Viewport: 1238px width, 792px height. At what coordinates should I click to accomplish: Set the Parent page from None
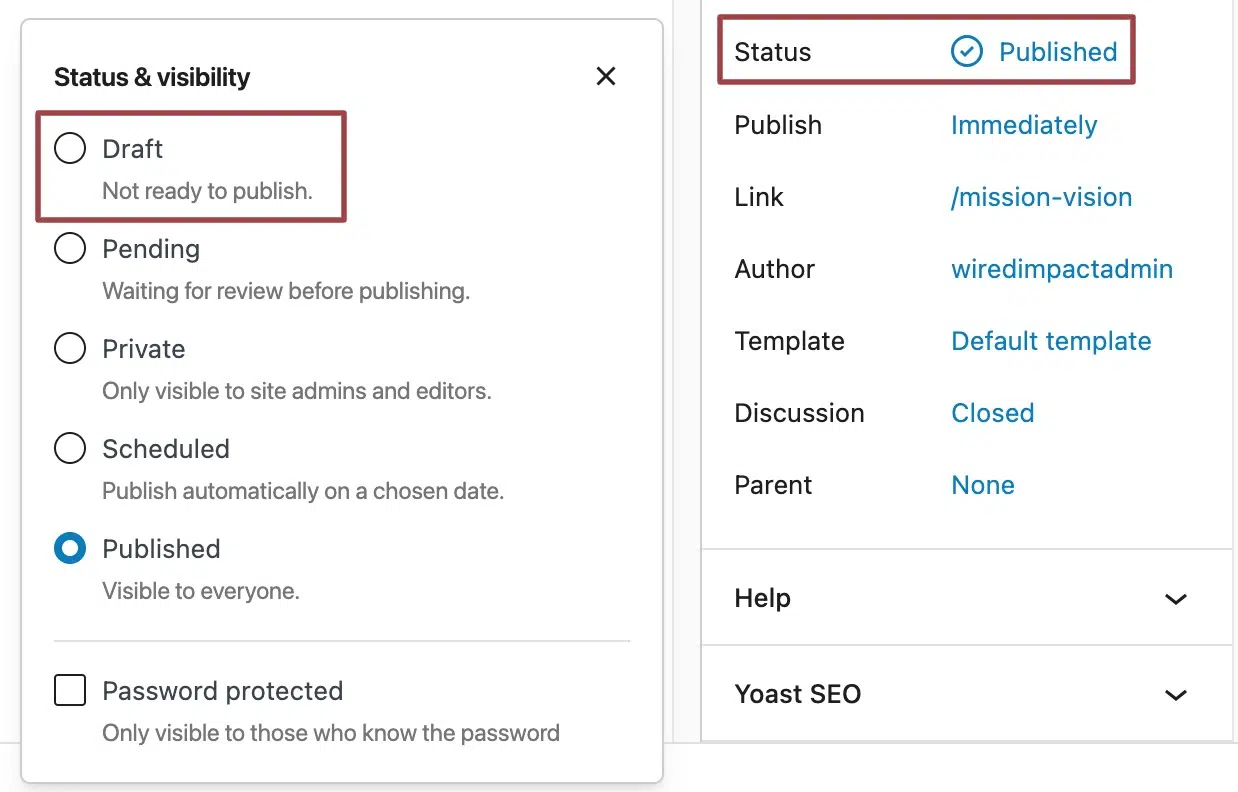[983, 485]
